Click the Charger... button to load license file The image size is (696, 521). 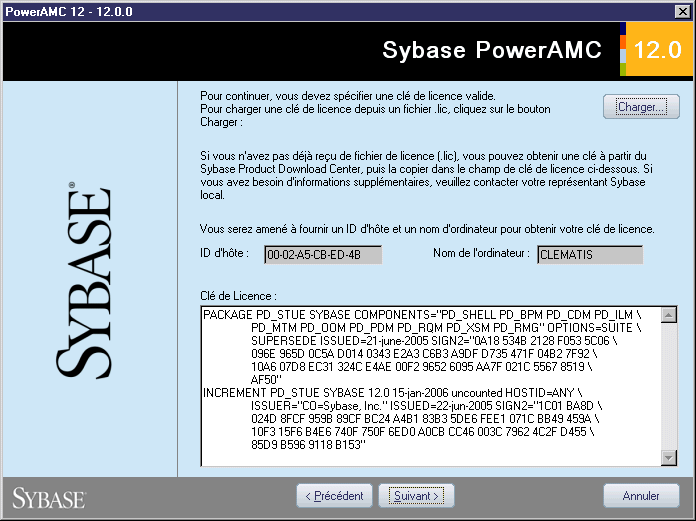tap(641, 107)
